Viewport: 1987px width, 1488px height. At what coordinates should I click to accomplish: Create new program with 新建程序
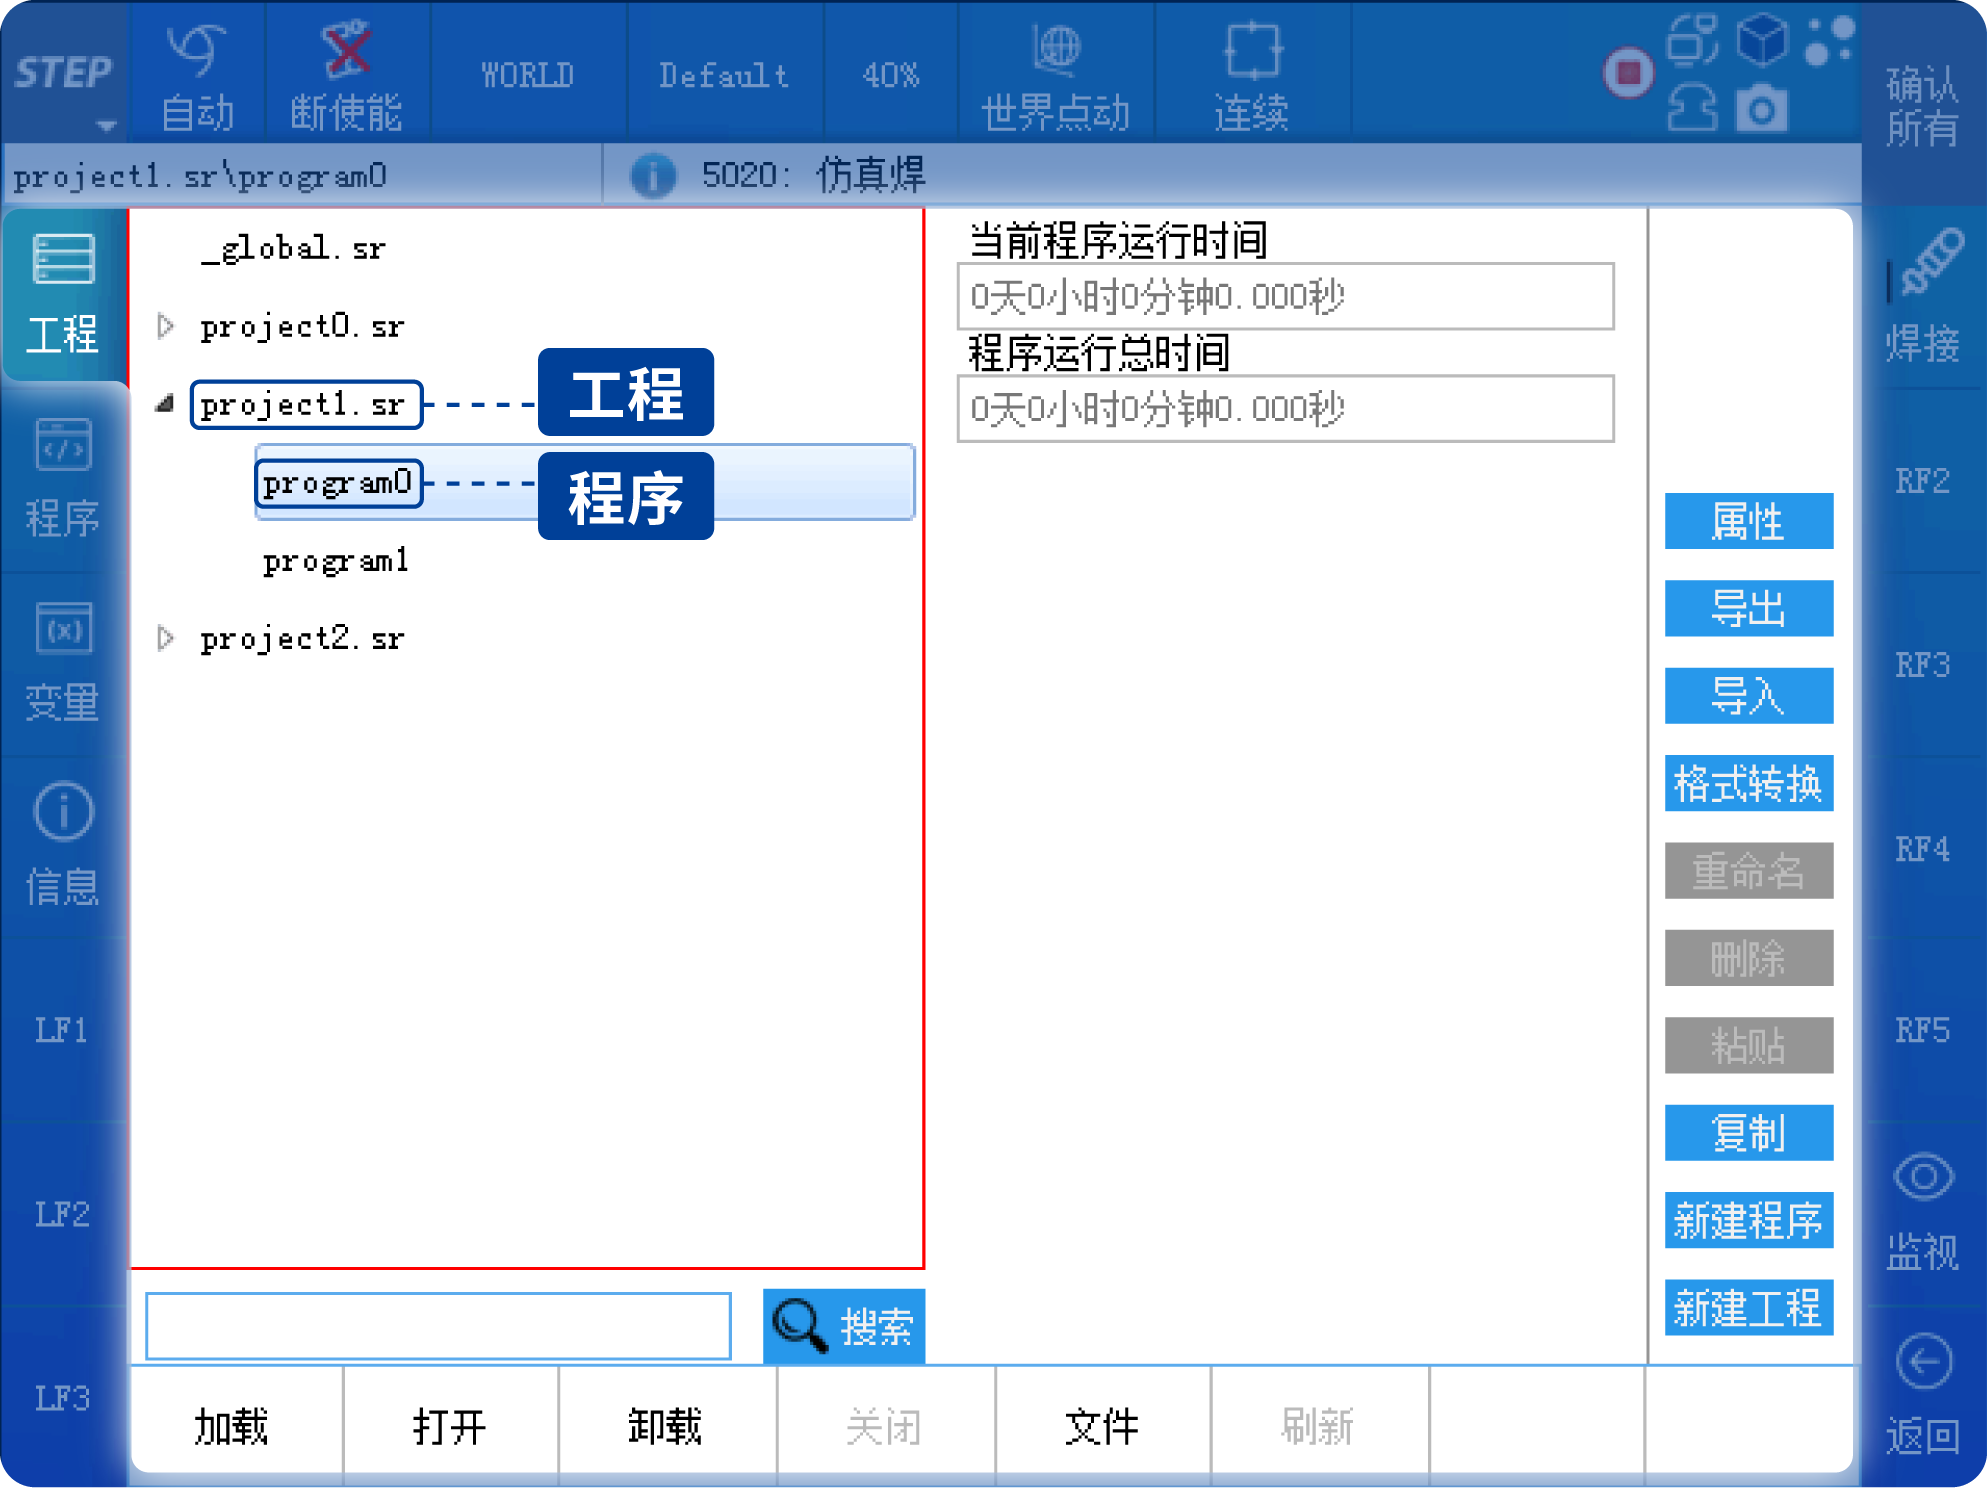[x=1748, y=1220]
